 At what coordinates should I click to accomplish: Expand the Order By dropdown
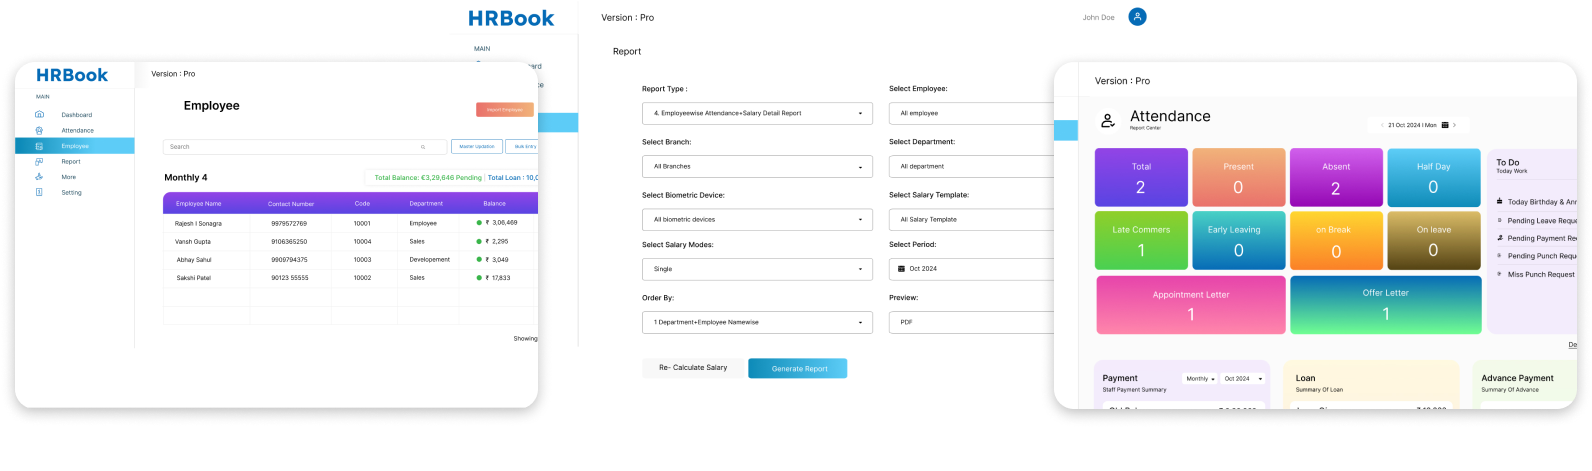(x=757, y=323)
